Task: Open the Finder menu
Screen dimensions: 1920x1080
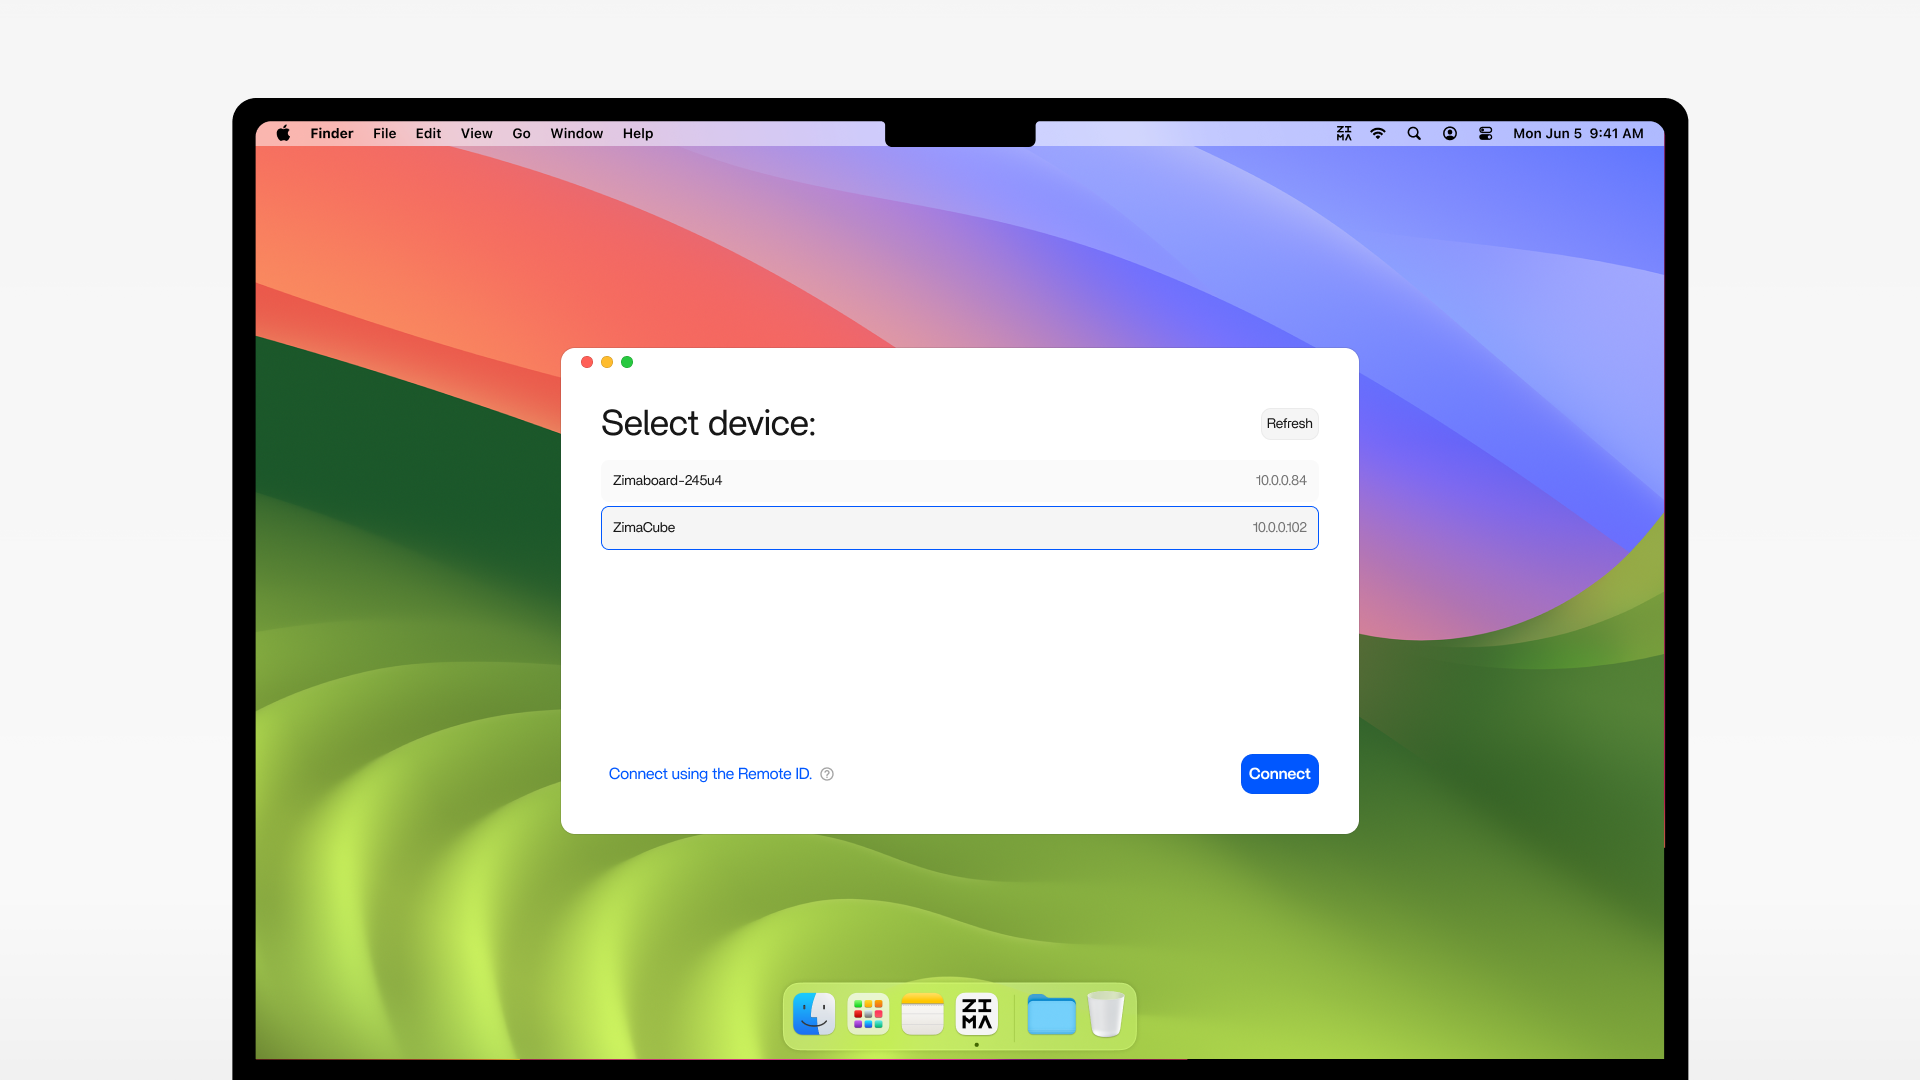Action: tap(332, 133)
